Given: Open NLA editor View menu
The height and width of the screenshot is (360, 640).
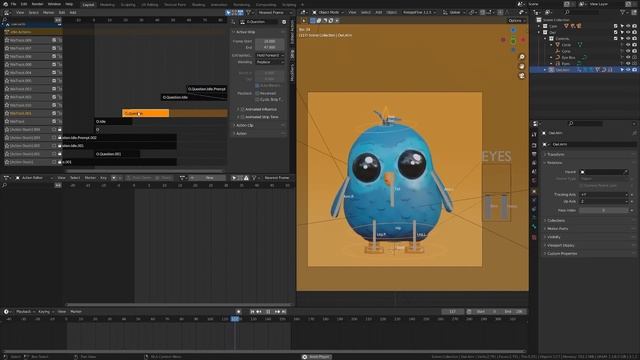Looking at the screenshot, I should click(20, 13).
